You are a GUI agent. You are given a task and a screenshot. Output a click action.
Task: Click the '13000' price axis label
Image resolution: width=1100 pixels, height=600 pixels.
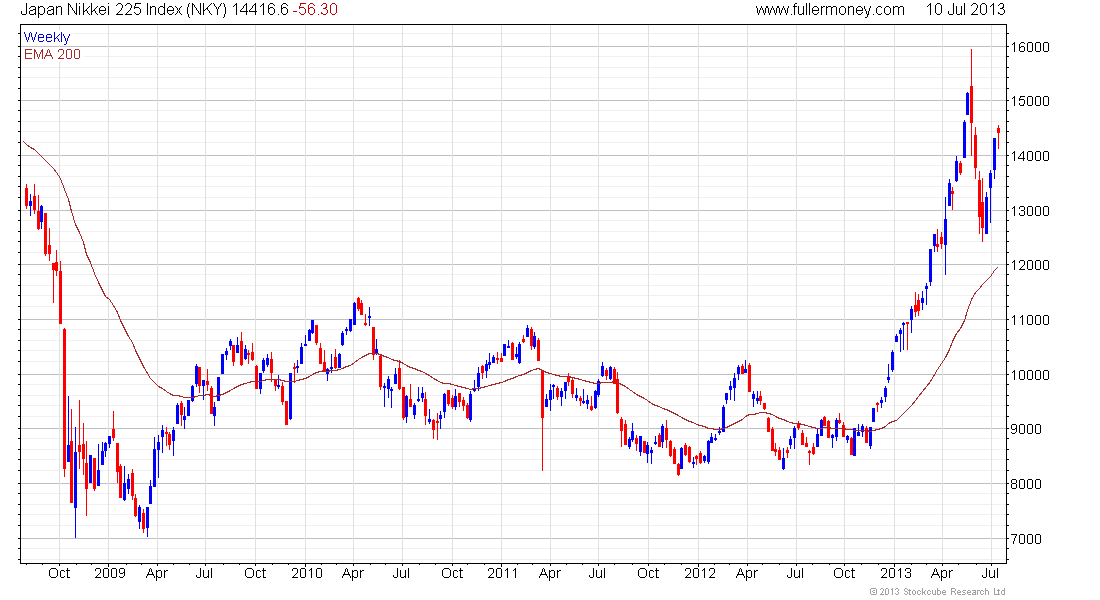(x=1030, y=211)
